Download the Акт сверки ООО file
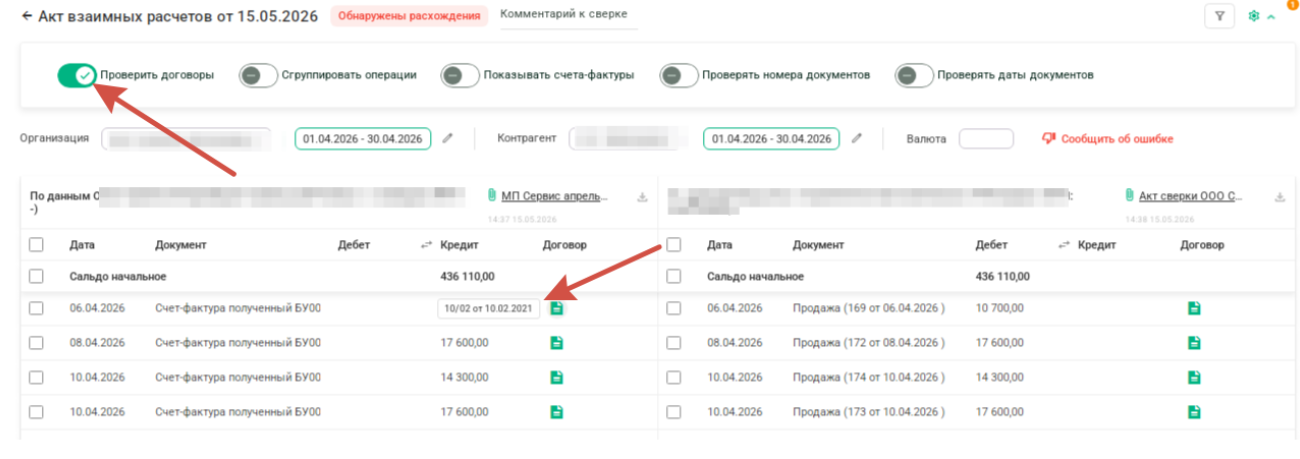Image resolution: width=1300 pixels, height=459 pixels. click(x=1280, y=197)
